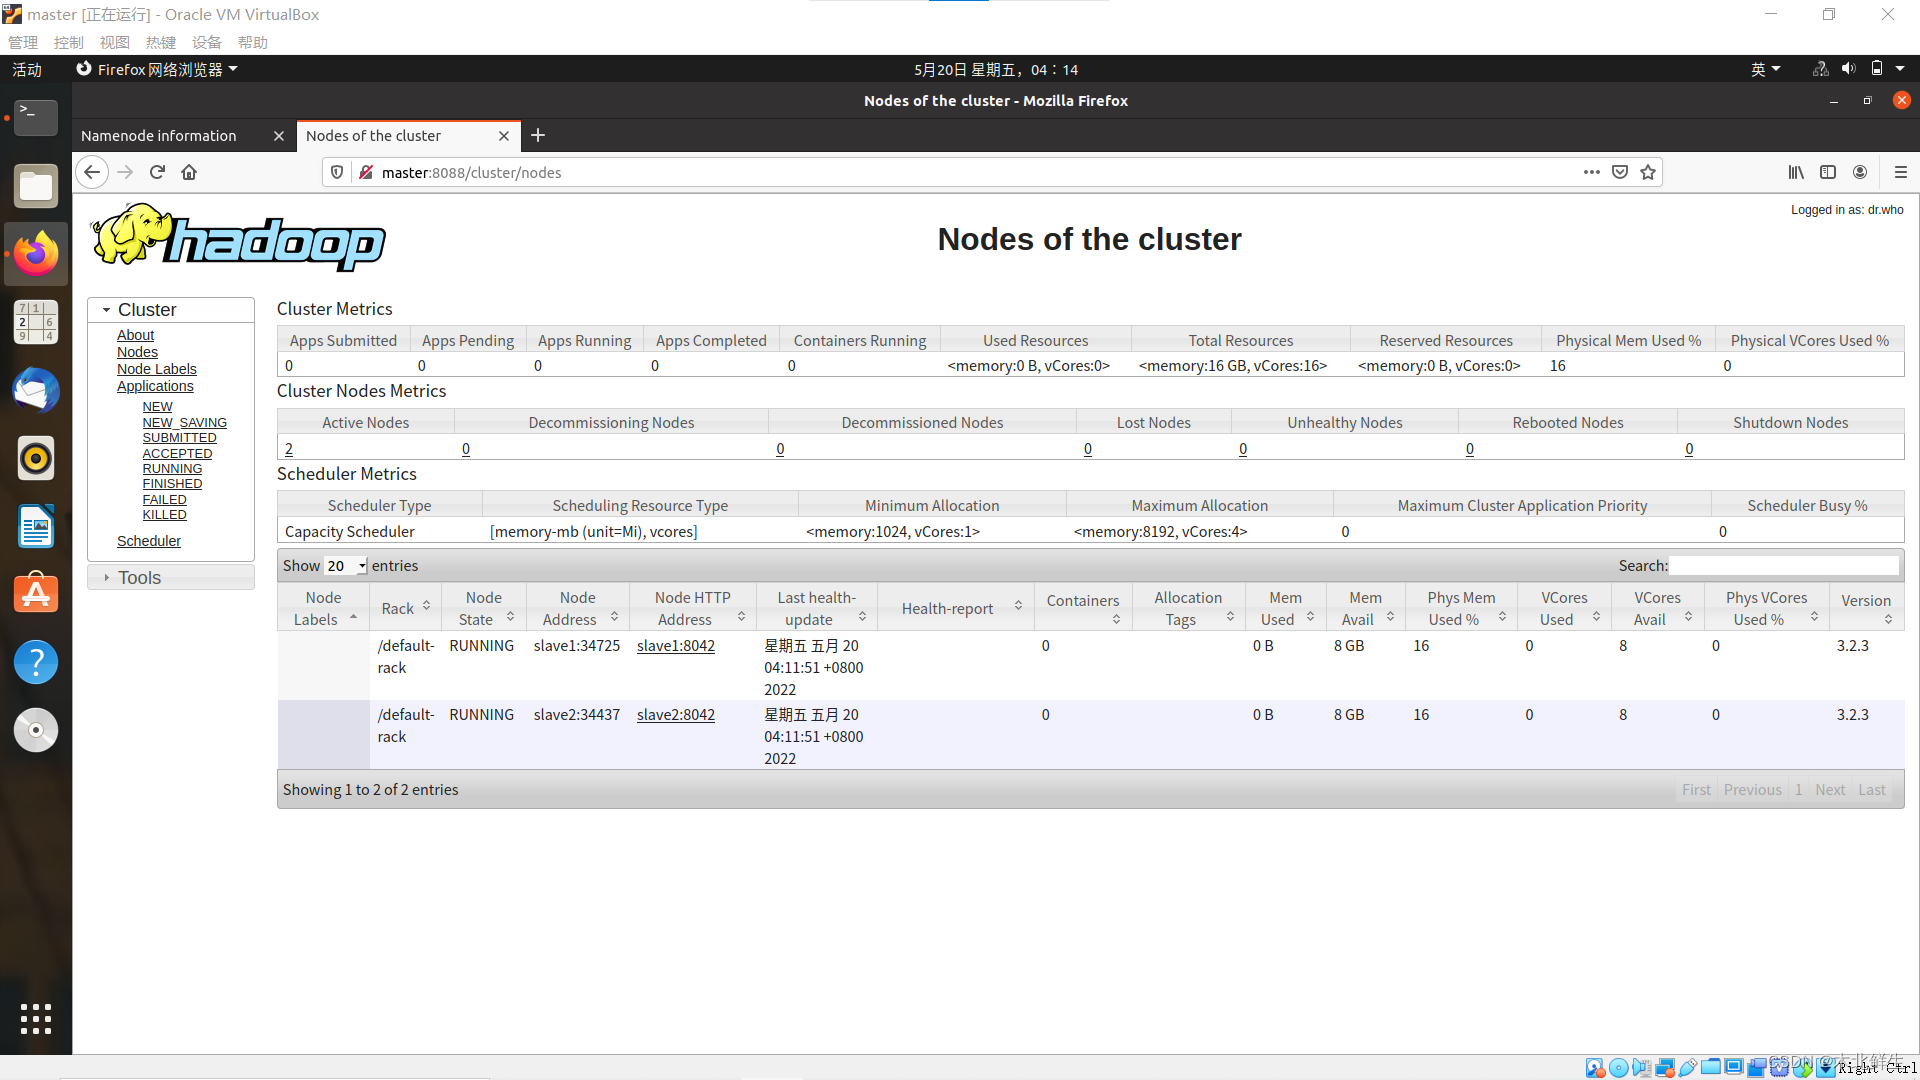Screen dimensions: 1920x1080
Task: Sort table by Node State column
Action: (x=484, y=608)
